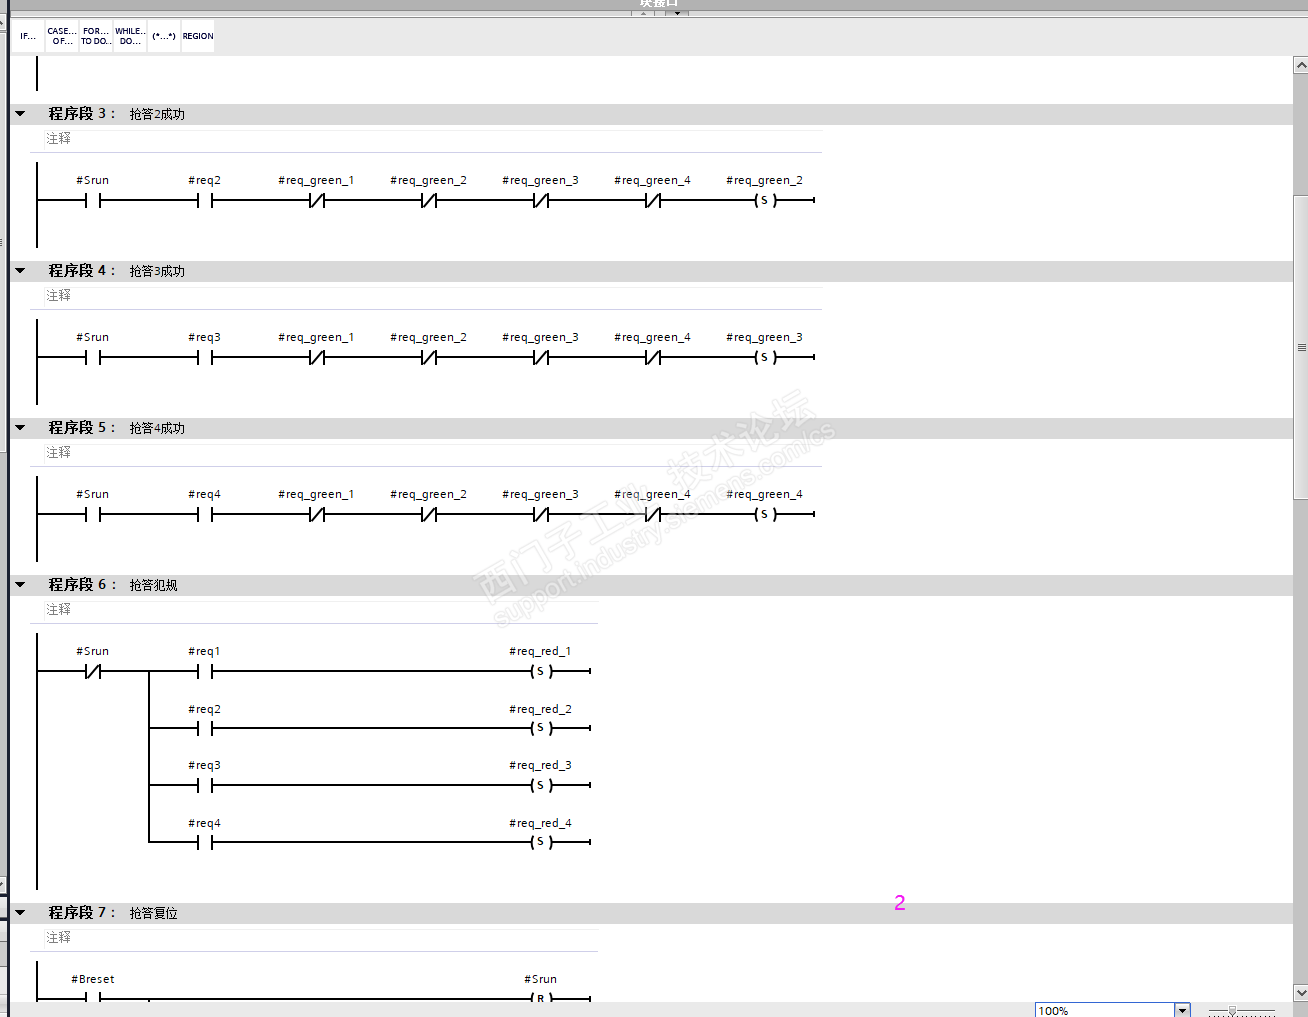This screenshot has height=1017, width=1308.
Task: Select the #req_red_2 set coil
Action: click(541, 729)
